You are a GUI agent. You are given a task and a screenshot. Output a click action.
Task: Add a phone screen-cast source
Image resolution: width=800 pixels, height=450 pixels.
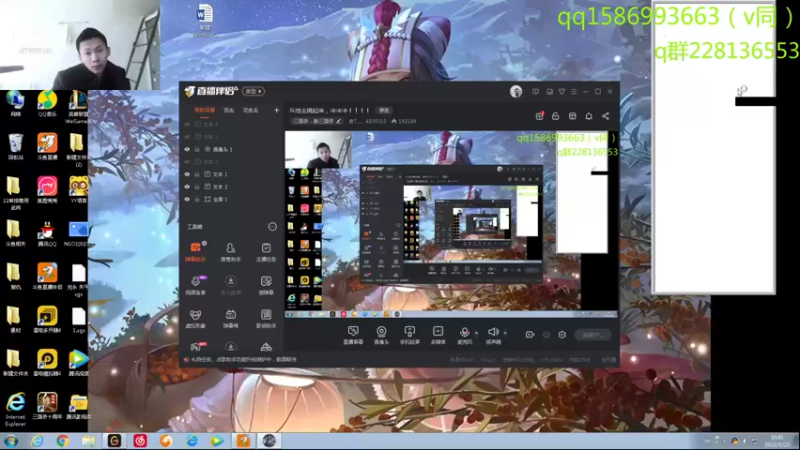point(410,335)
